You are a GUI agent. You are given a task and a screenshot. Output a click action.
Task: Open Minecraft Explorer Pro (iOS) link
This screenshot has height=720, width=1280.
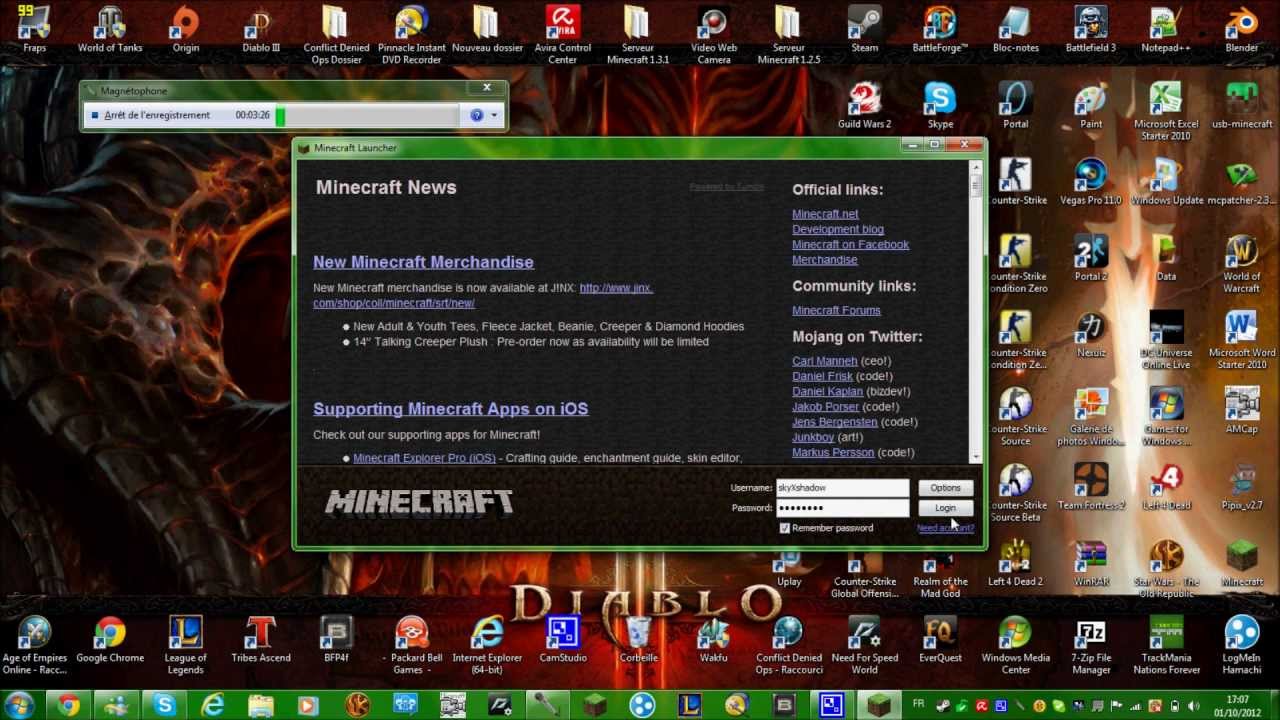[x=424, y=458]
